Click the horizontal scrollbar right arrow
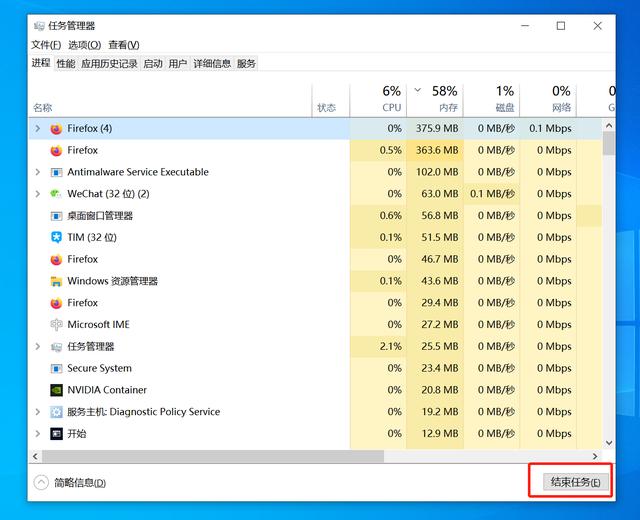The width and height of the screenshot is (640, 520). (595, 456)
